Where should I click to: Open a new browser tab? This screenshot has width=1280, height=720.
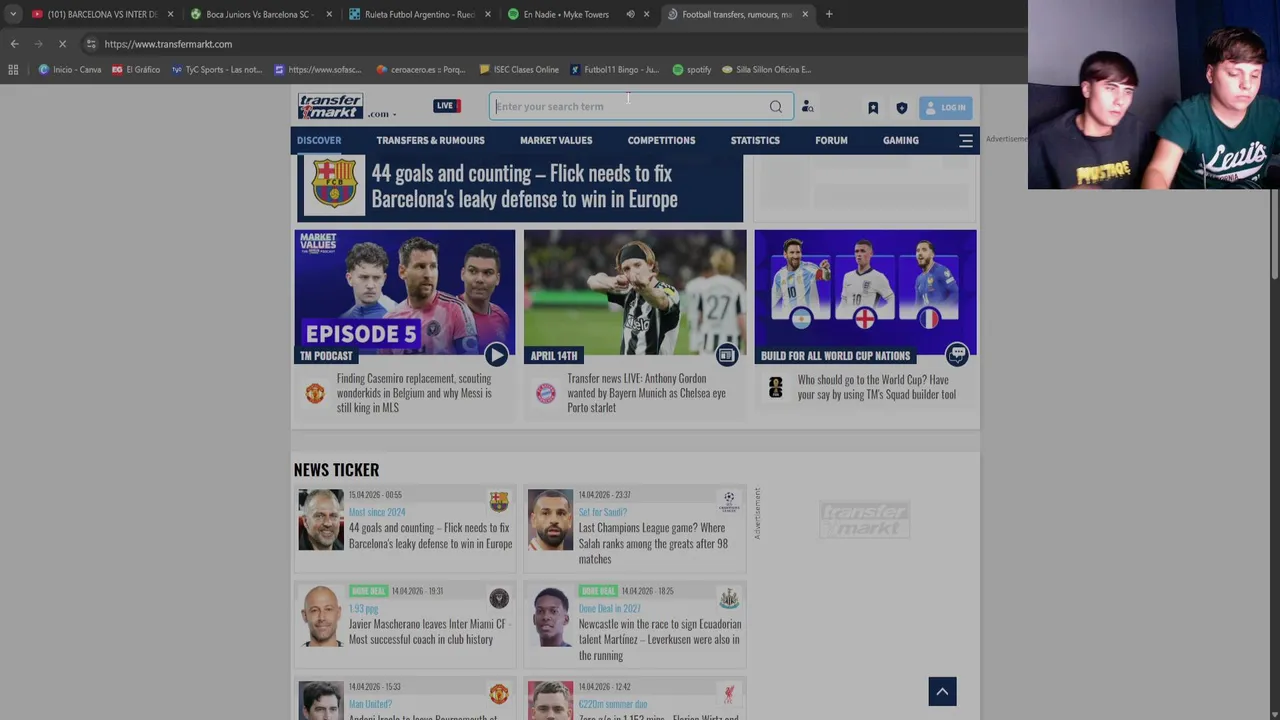point(829,14)
